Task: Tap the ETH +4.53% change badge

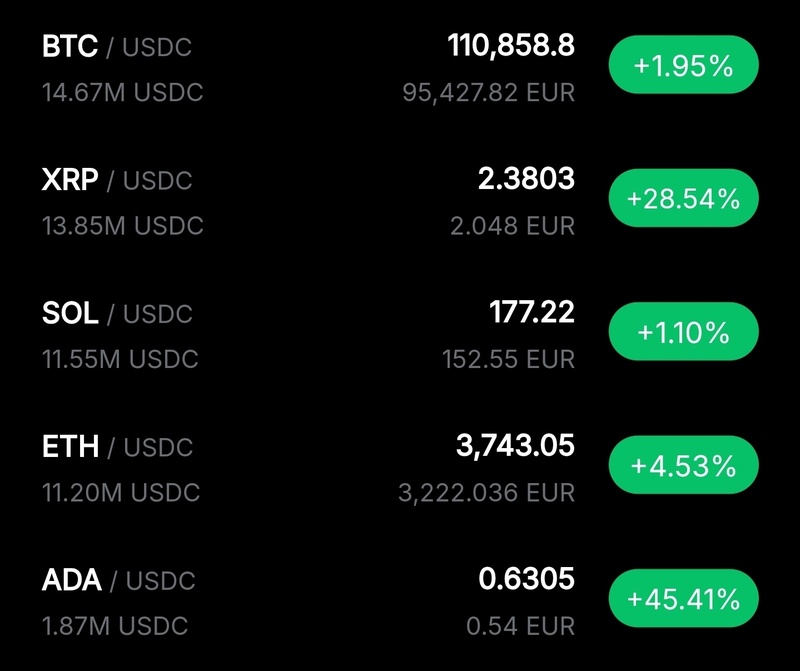Action: tap(684, 465)
